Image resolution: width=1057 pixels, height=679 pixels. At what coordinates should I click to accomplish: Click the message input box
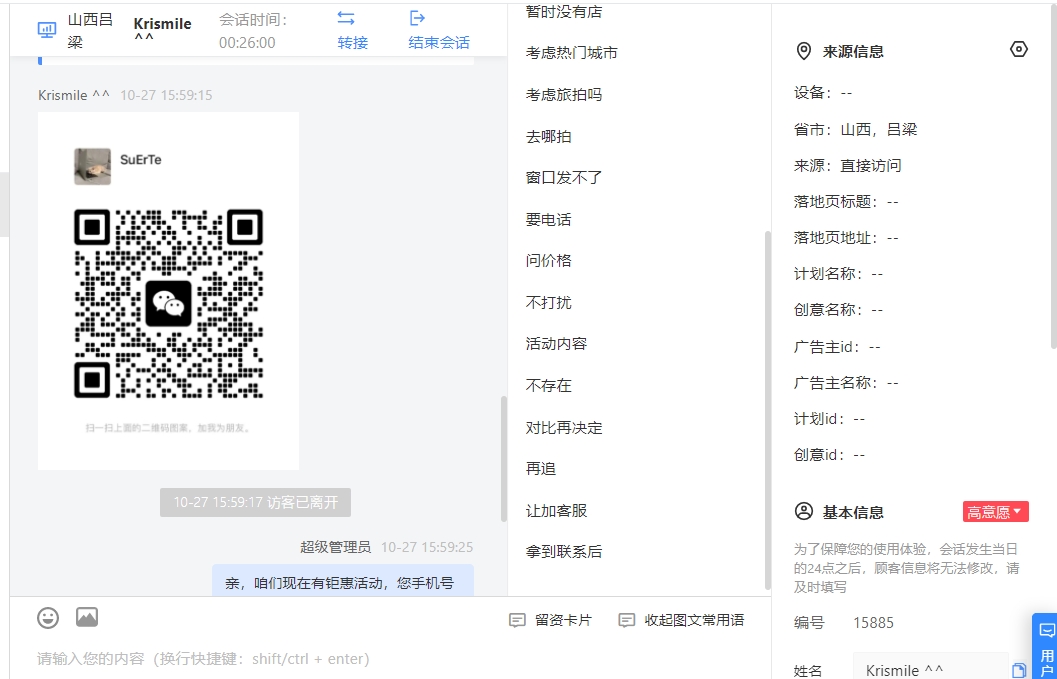click(391, 659)
